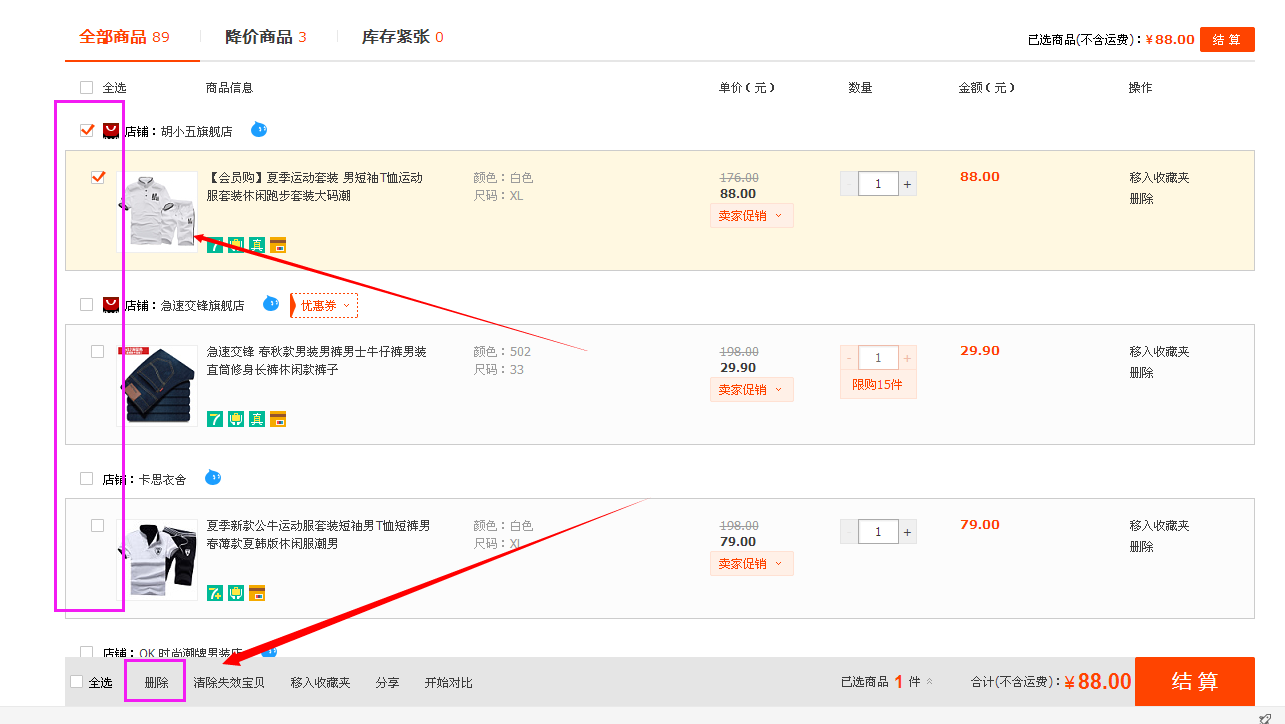The width and height of the screenshot is (1285, 724).
Task: Click the charity 公益宝贝 icon under the jeans item
Action: [x=235, y=418]
